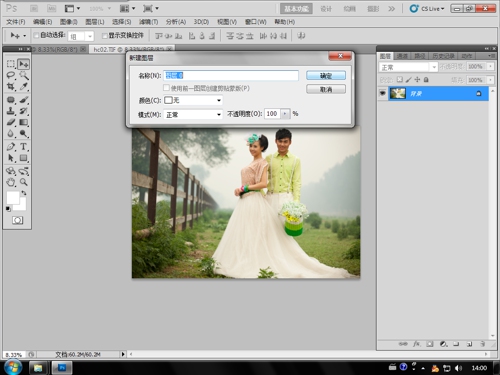Open Layers panel fill arrow

490,80
